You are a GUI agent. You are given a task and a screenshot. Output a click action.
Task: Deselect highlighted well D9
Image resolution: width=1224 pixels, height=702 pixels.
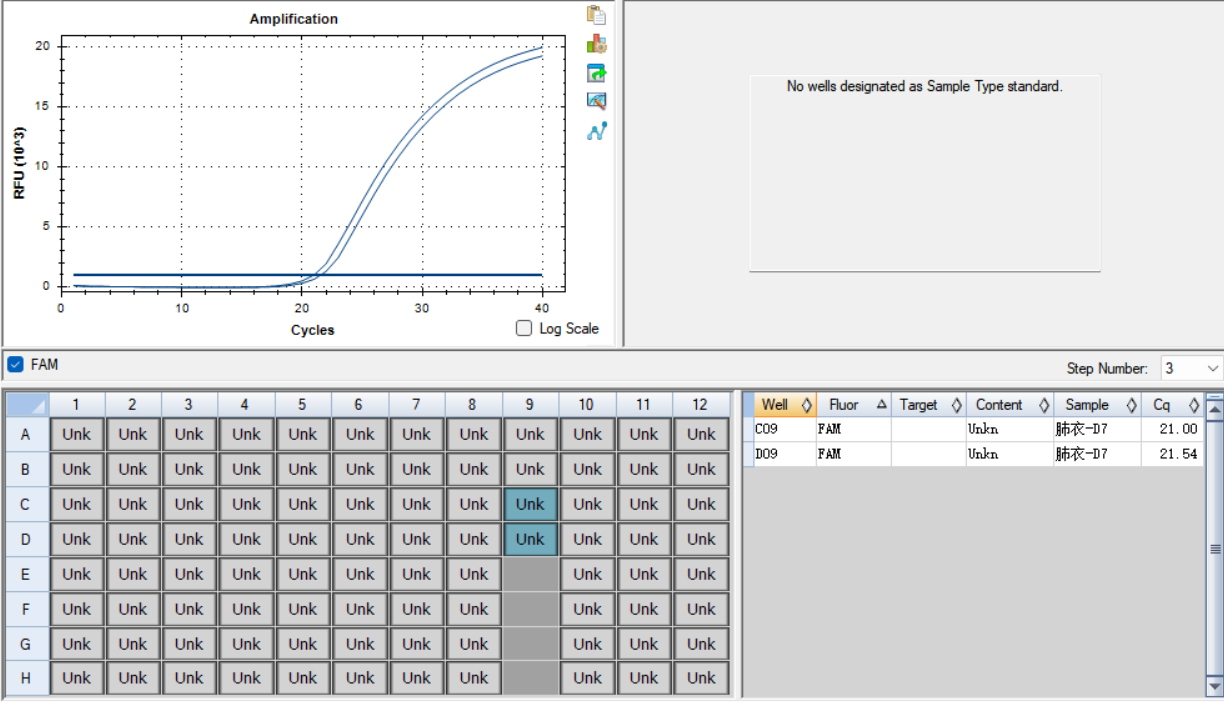(x=530, y=539)
